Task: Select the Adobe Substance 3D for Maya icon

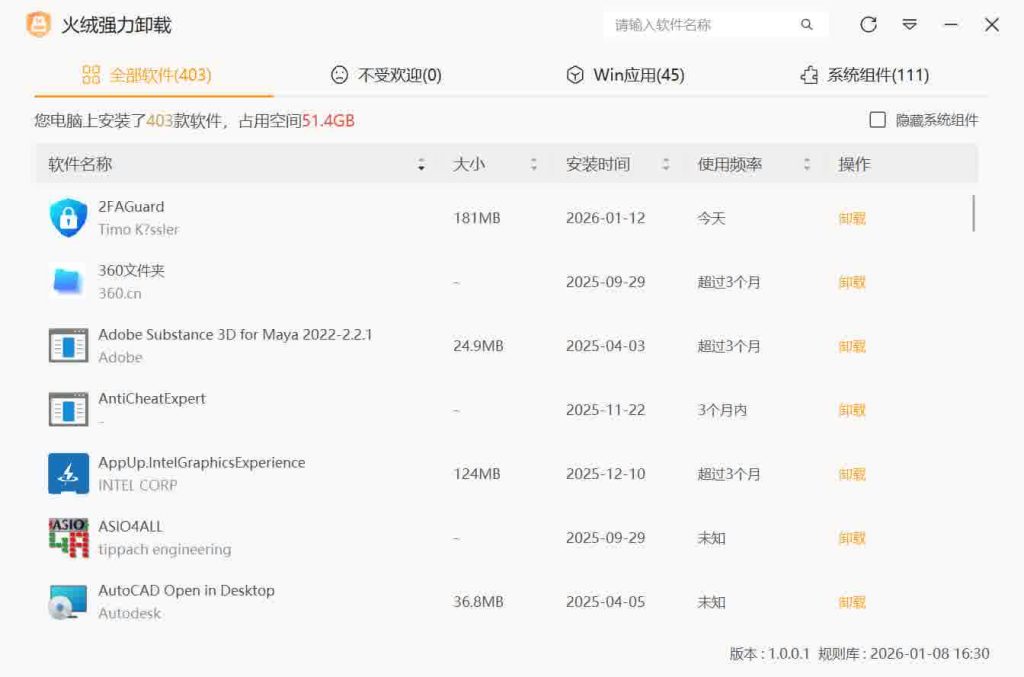Action: 66,345
